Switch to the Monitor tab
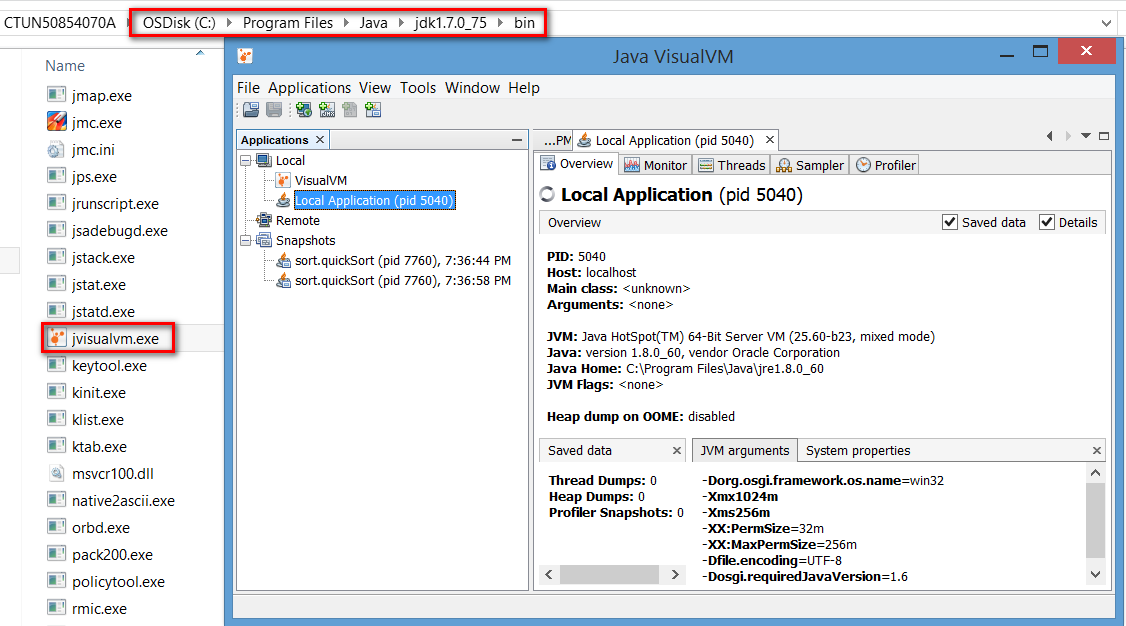This screenshot has height=626, width=1126. 656,165
